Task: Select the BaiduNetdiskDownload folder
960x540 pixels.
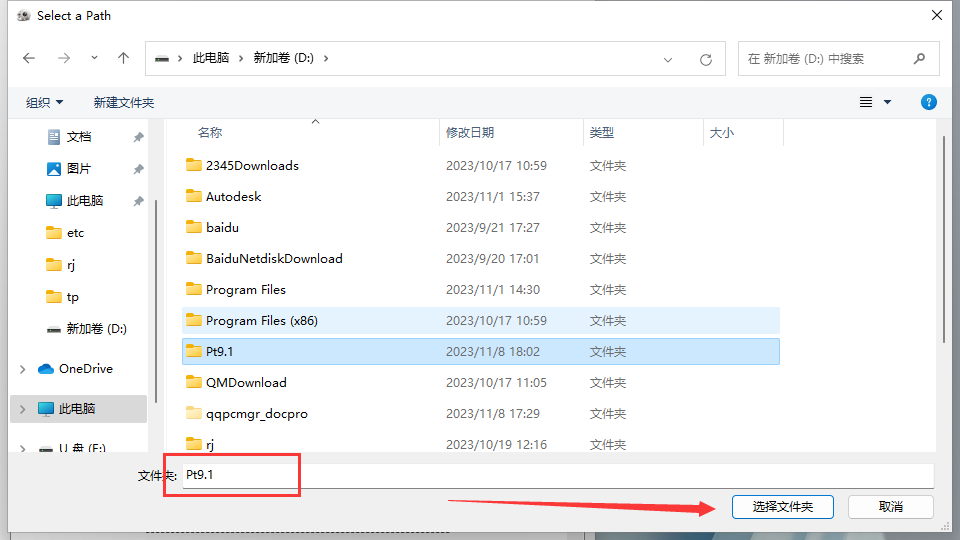Action: click(x=273, y=259)
